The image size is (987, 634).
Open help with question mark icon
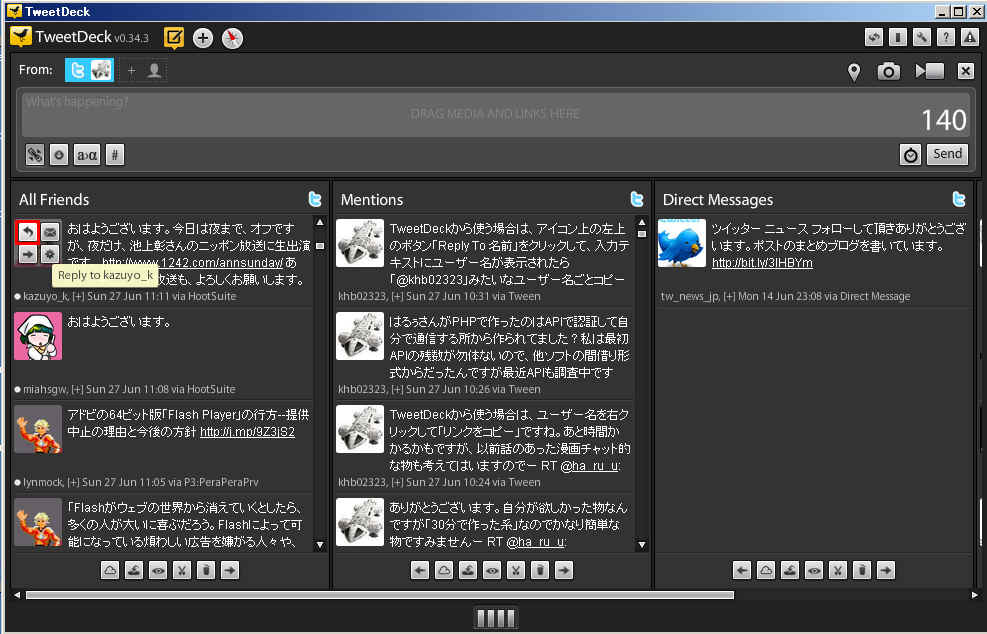click(945, 38)
